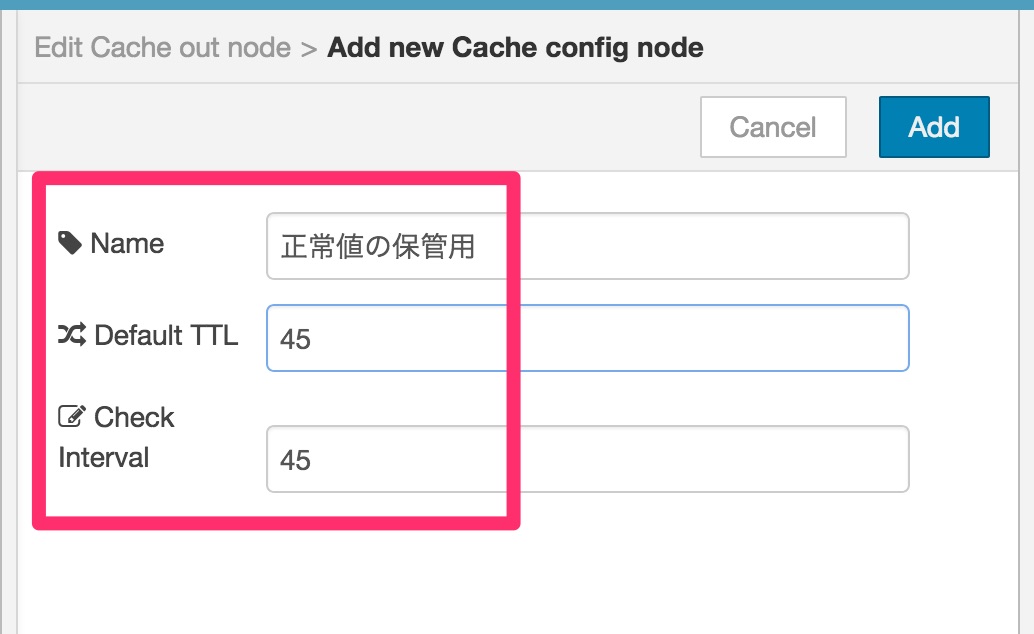Place cursor after 45 in Check Interval
This screenshot has width=1034, height=634.
(x=312, y=460)
